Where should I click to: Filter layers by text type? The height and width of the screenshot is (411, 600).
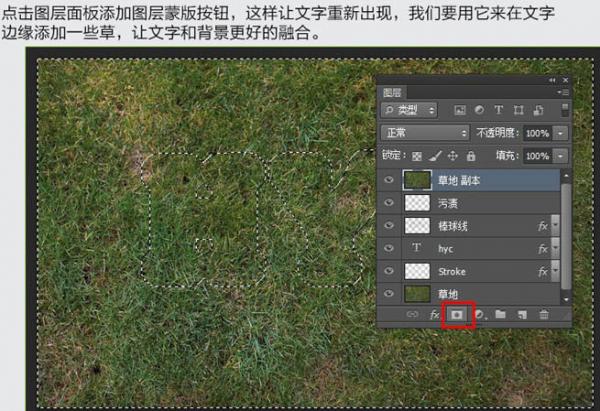coord(501,109)
